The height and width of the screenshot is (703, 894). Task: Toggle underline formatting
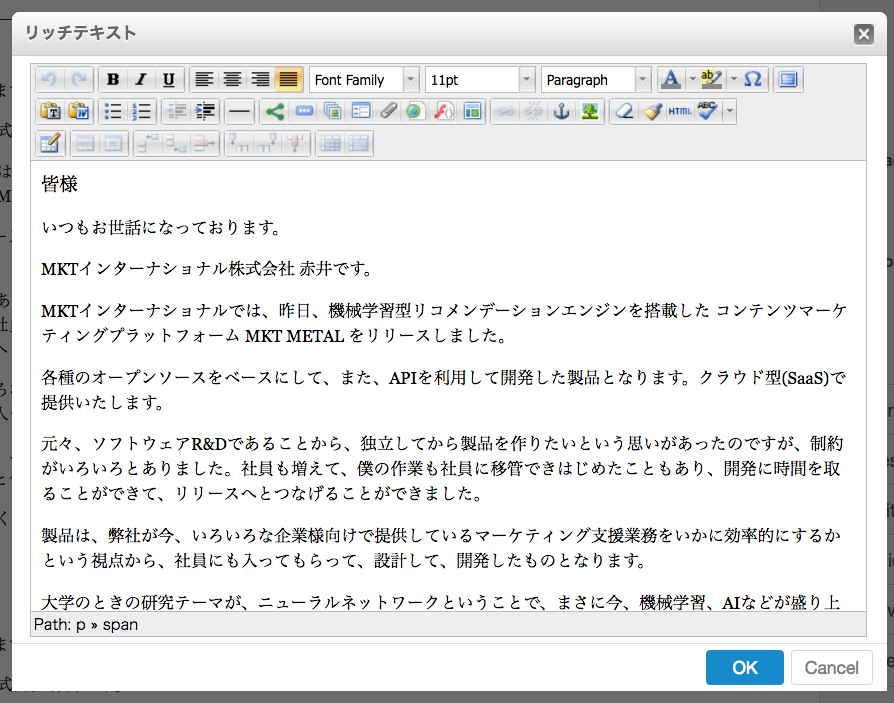pos(169,80)
